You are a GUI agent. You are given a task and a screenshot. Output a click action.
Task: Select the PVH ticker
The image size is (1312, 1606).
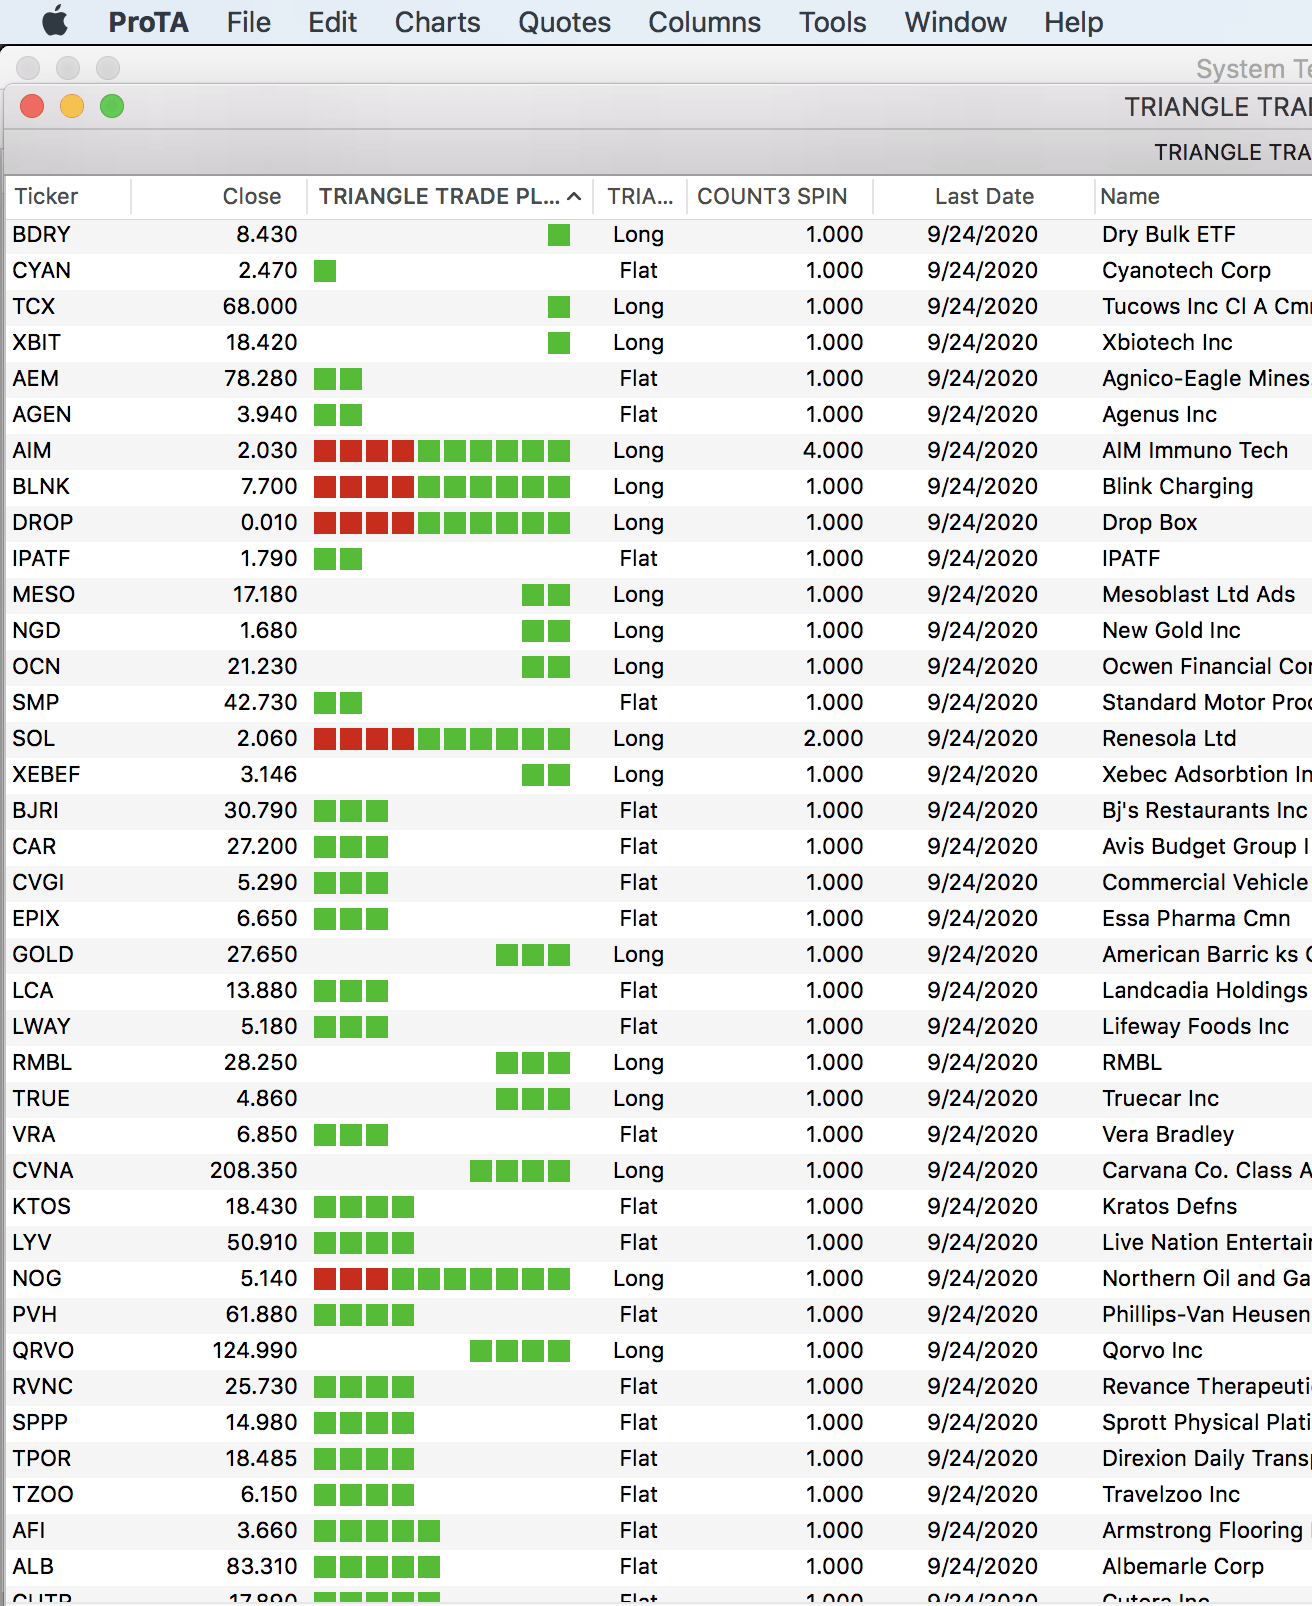click(34, 1314)
